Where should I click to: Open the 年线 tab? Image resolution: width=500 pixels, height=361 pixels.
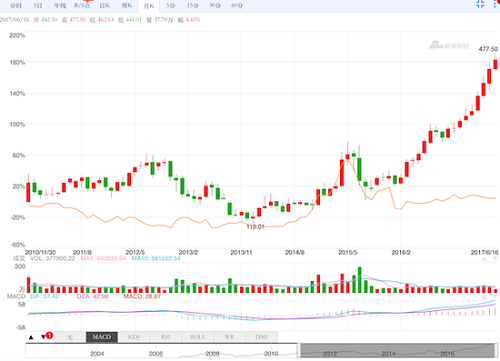[x=60, y=6]
